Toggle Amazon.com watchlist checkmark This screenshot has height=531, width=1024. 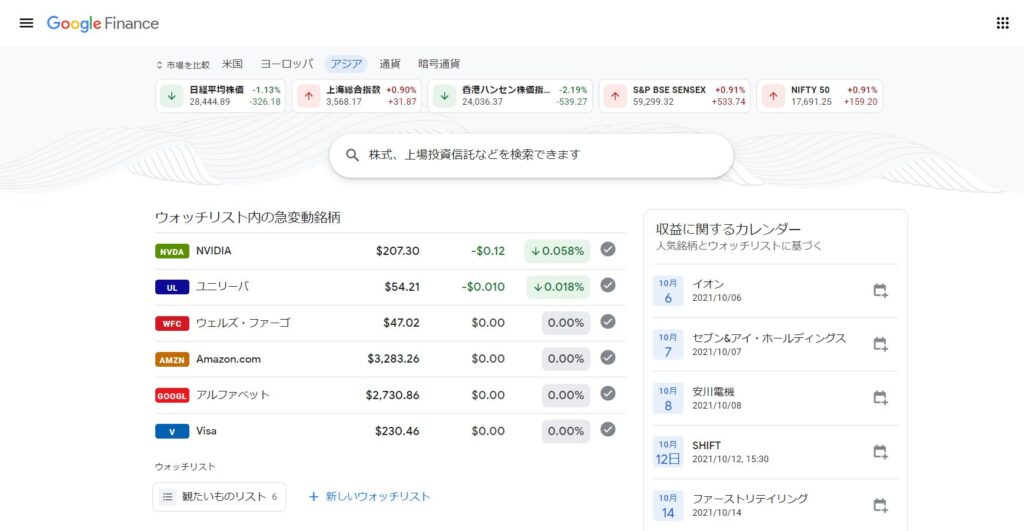(x=607, y=358)
